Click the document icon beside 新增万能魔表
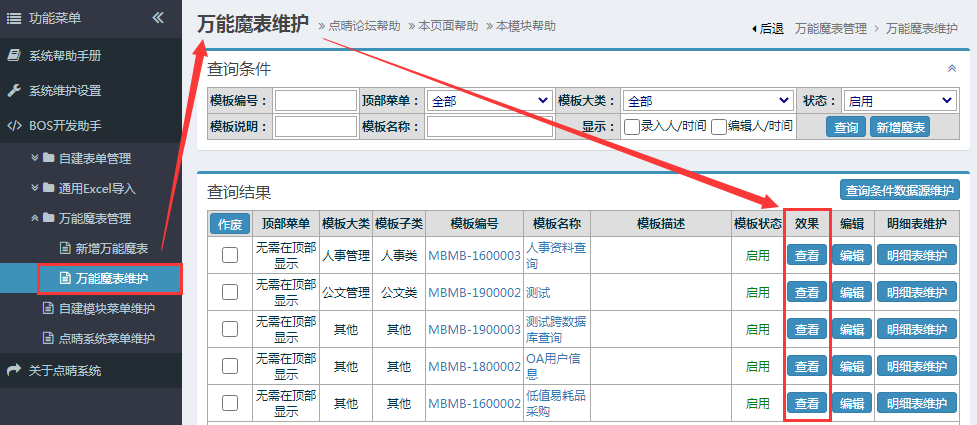The width and height of the screenshot is (977, 425). (65, 248)
